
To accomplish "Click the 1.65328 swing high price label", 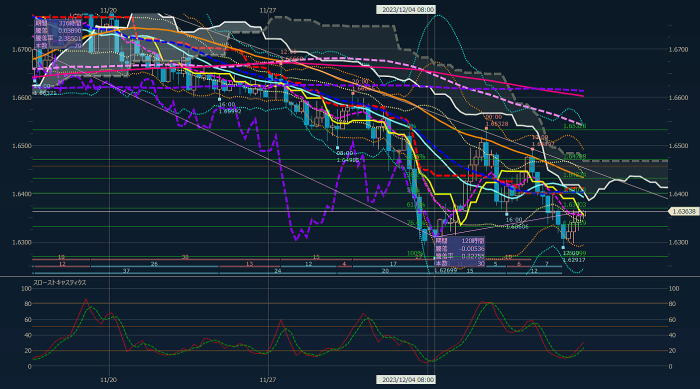I will click(x=497, y=123).
